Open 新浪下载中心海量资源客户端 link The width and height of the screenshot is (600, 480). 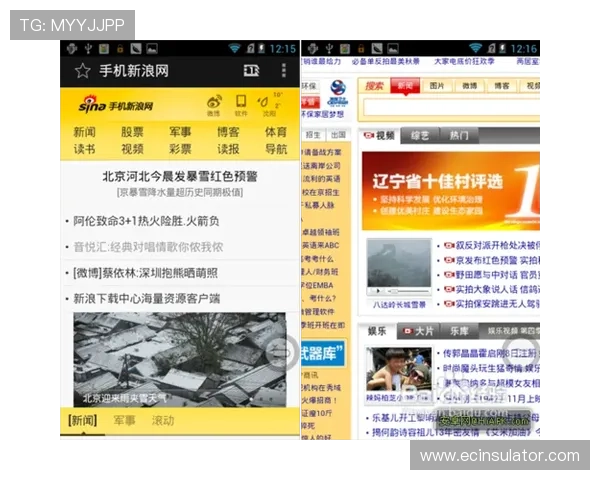(147, 299)
